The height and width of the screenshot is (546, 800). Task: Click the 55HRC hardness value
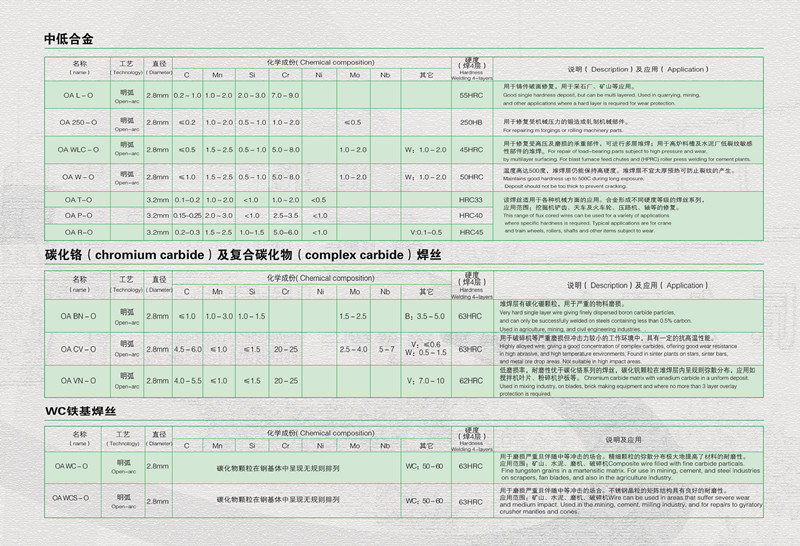[x=471, y=95]
